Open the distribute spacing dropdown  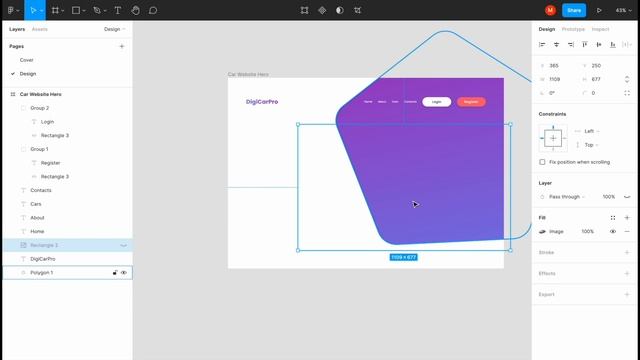click(627, 44)
